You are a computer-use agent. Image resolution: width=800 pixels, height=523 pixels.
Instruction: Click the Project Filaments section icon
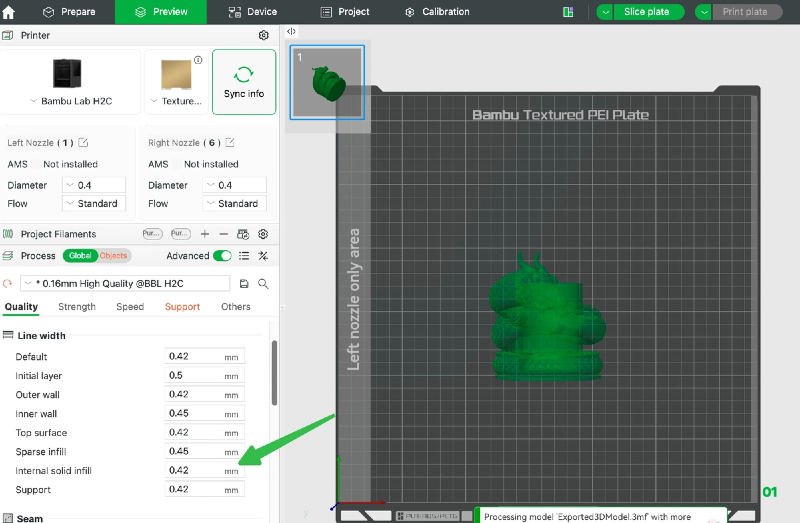8,234
